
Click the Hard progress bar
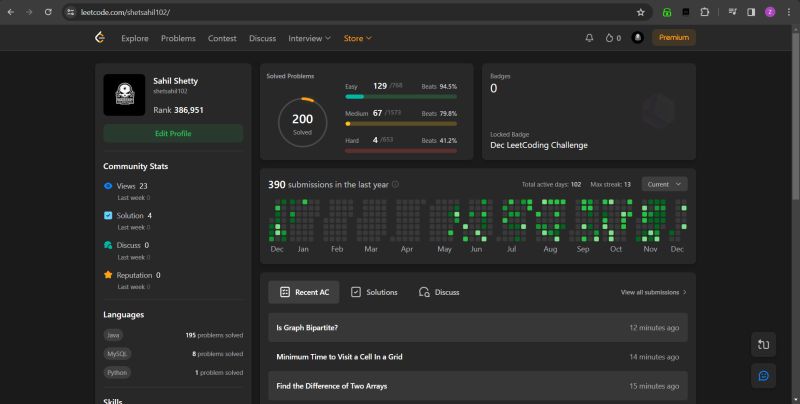(x=401, y=150)
